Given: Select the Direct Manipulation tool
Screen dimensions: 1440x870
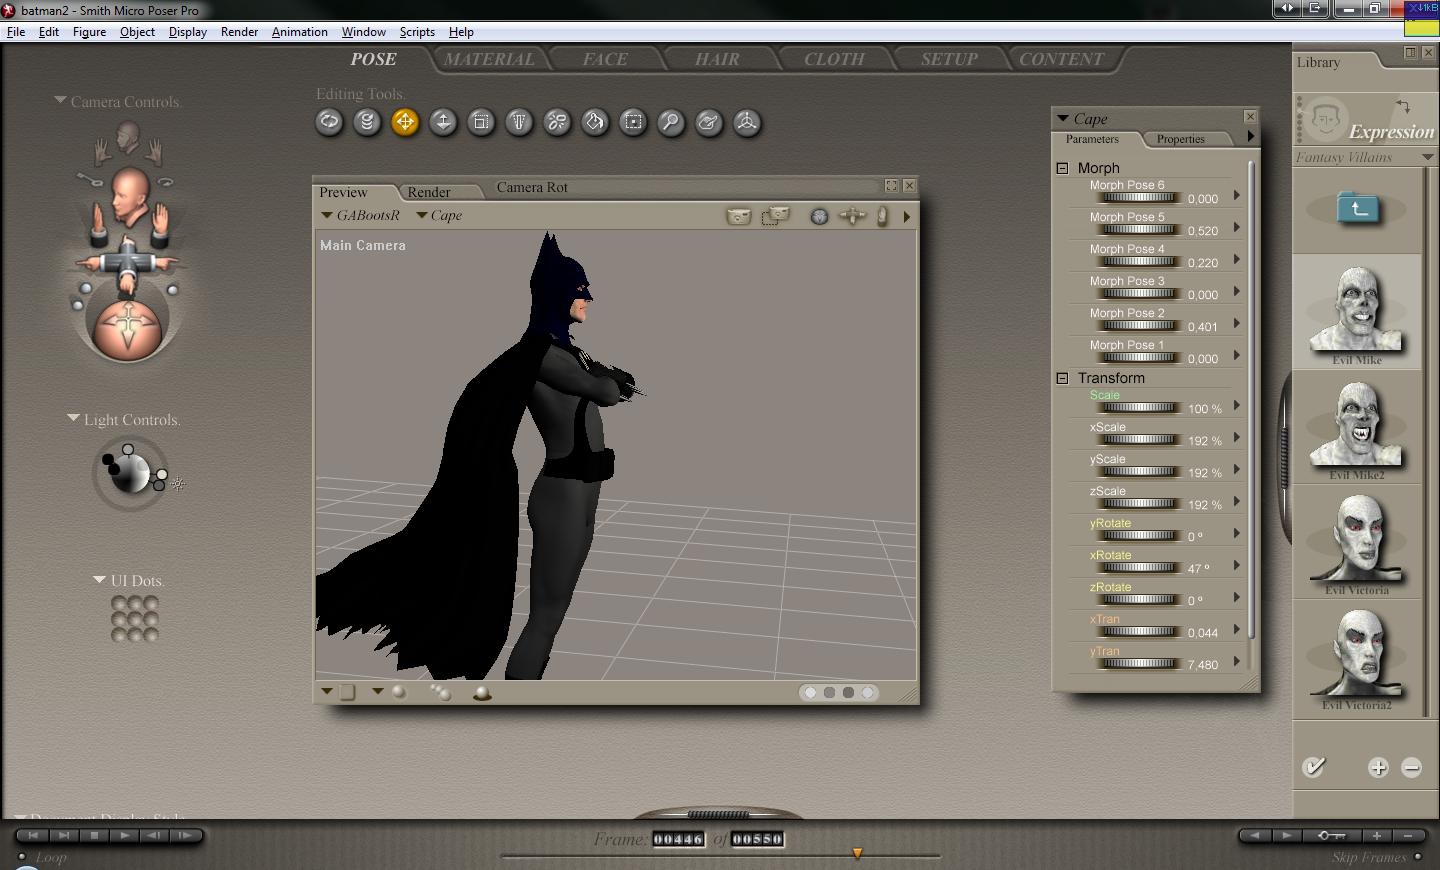Looking at the screenshot, I should click(x=747, y=122).
